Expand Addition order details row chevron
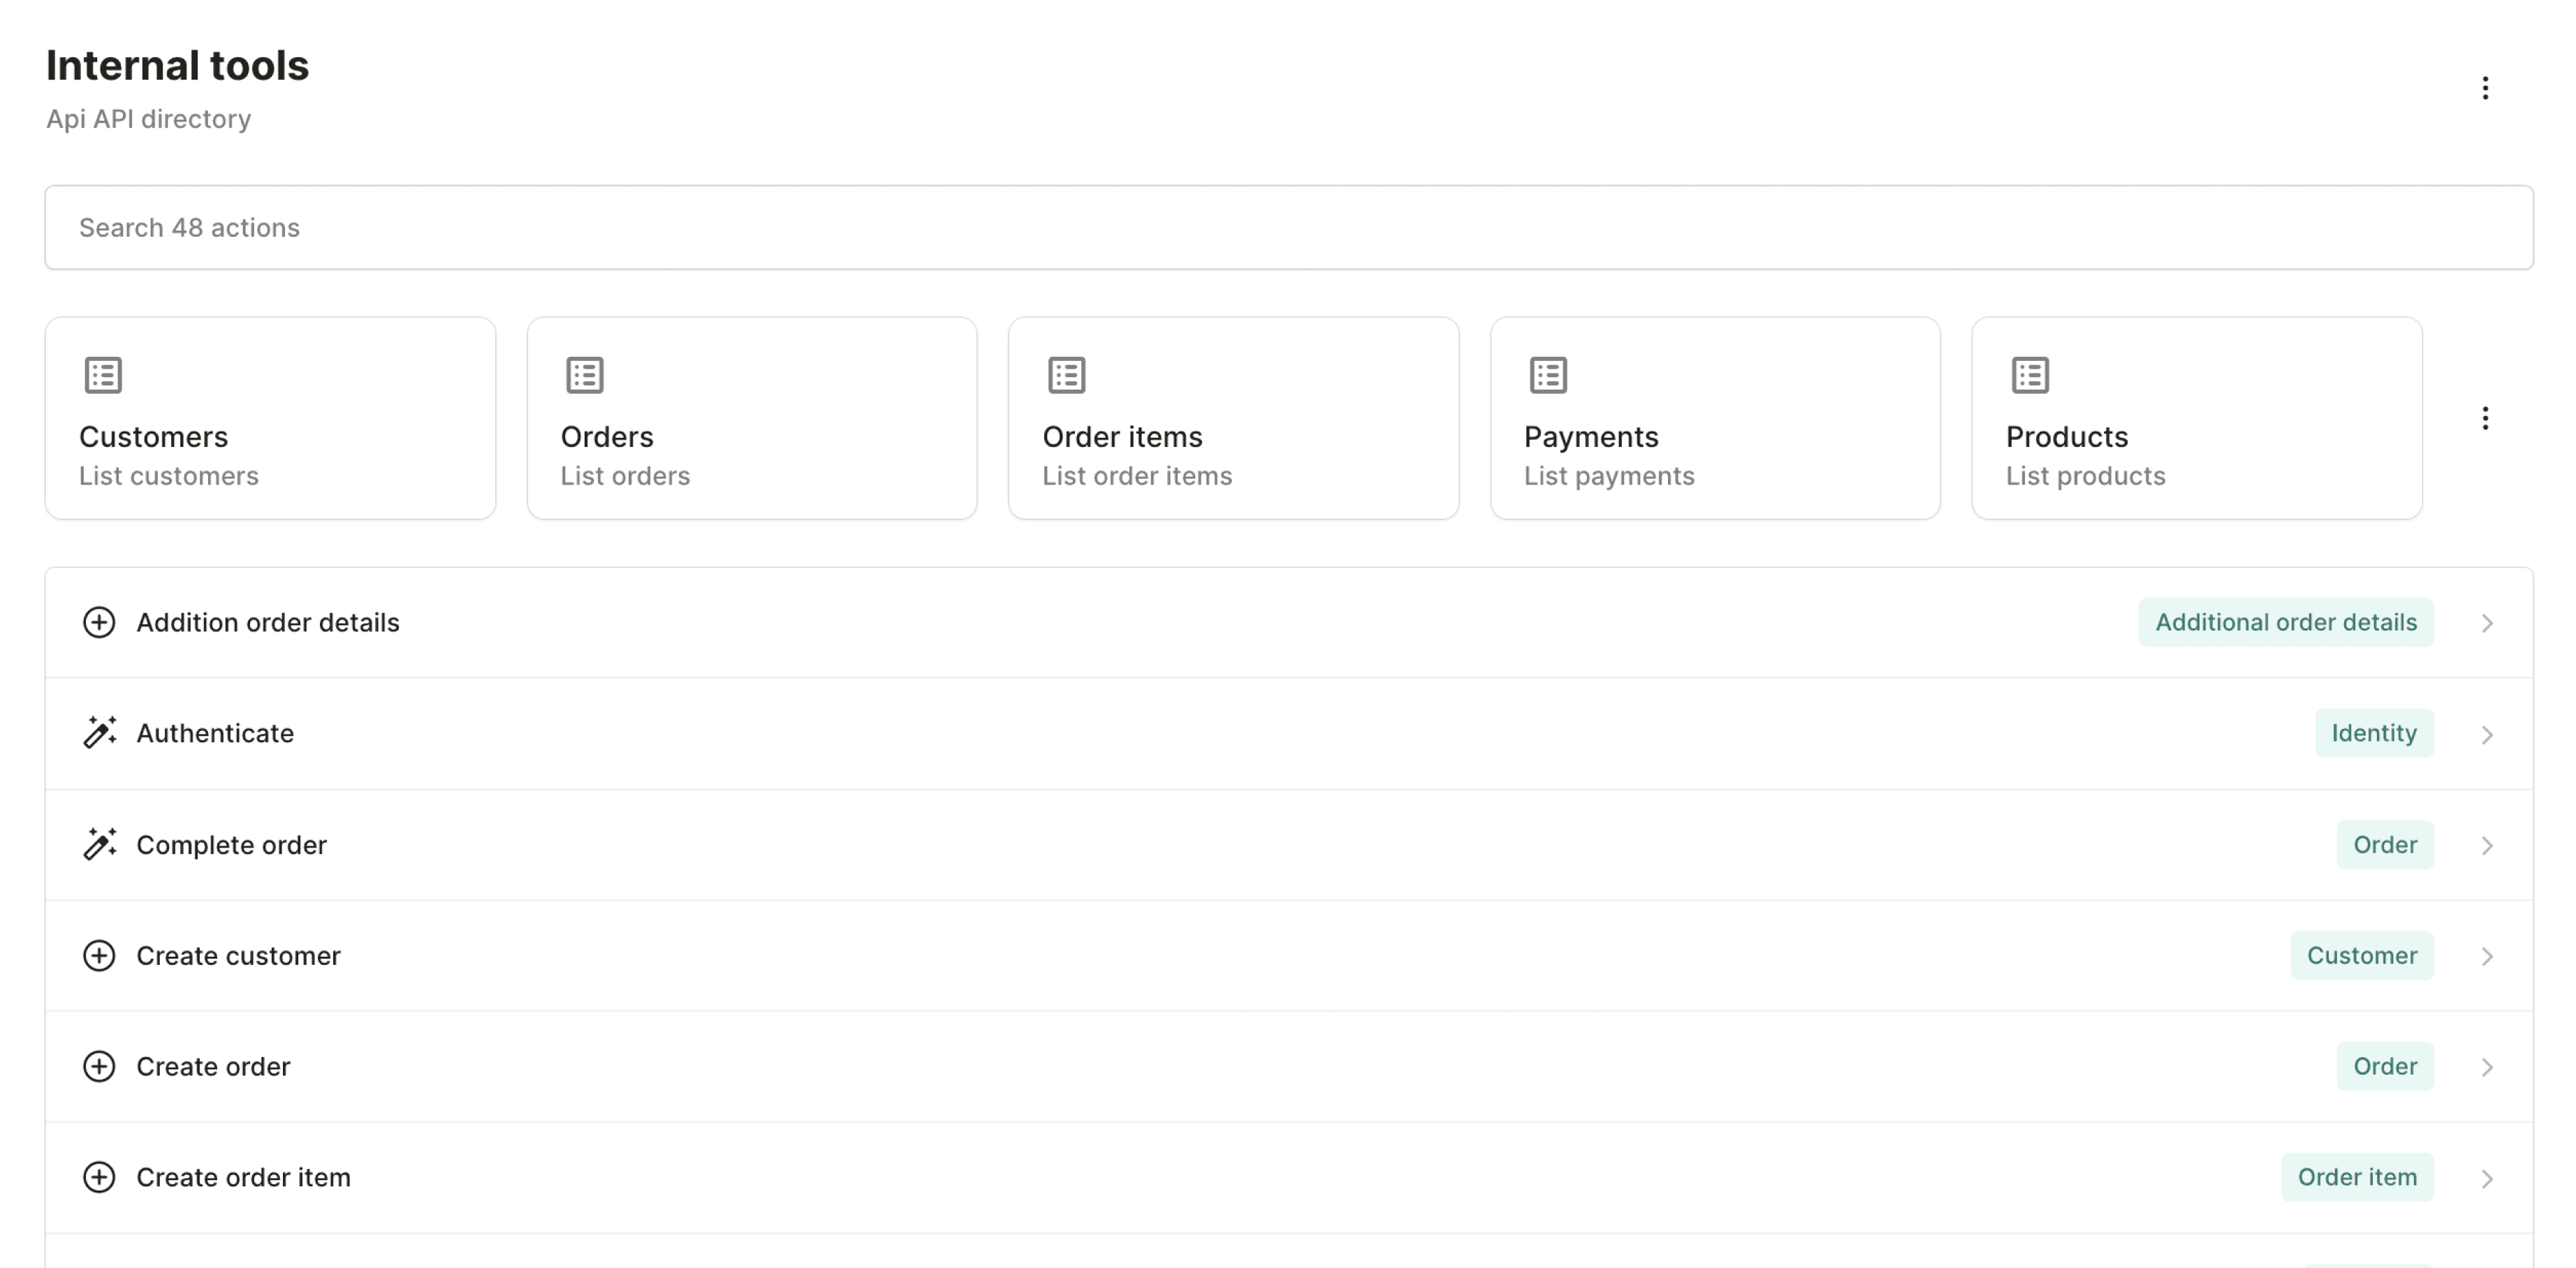Screen dimensions: 2576x1268 (x=2487, y=624)
